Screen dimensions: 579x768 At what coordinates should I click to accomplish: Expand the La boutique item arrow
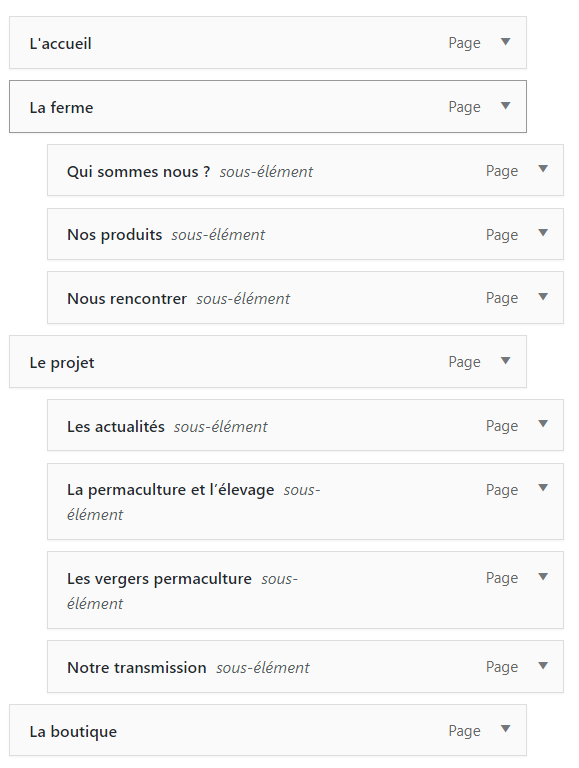pos(506,729)
